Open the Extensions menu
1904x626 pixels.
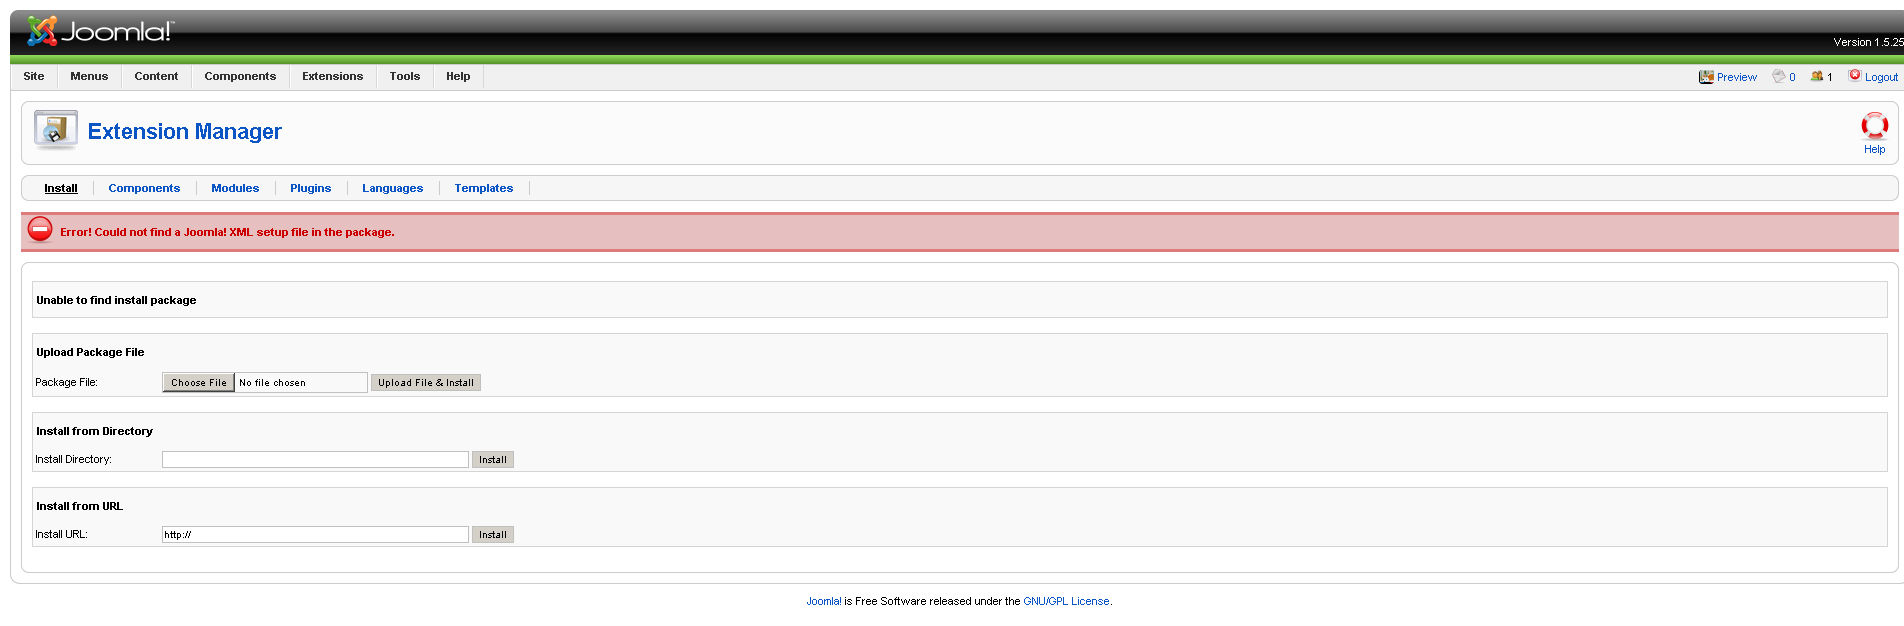point(333,76)
